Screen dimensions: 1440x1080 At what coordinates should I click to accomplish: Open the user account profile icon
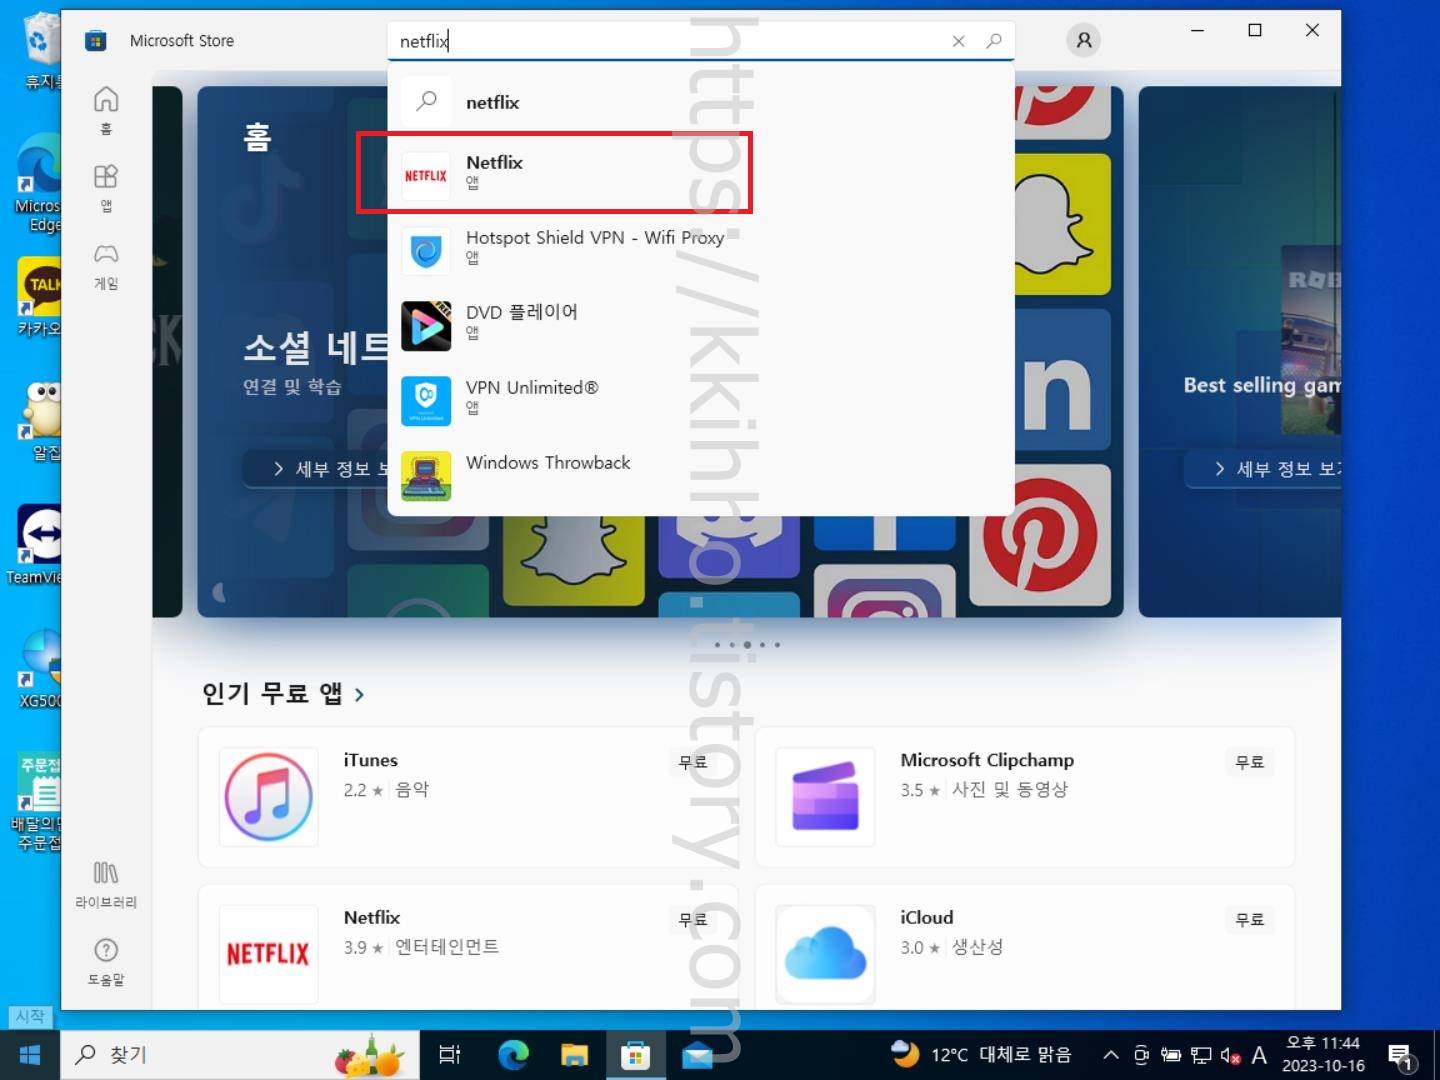[1083, 41]
